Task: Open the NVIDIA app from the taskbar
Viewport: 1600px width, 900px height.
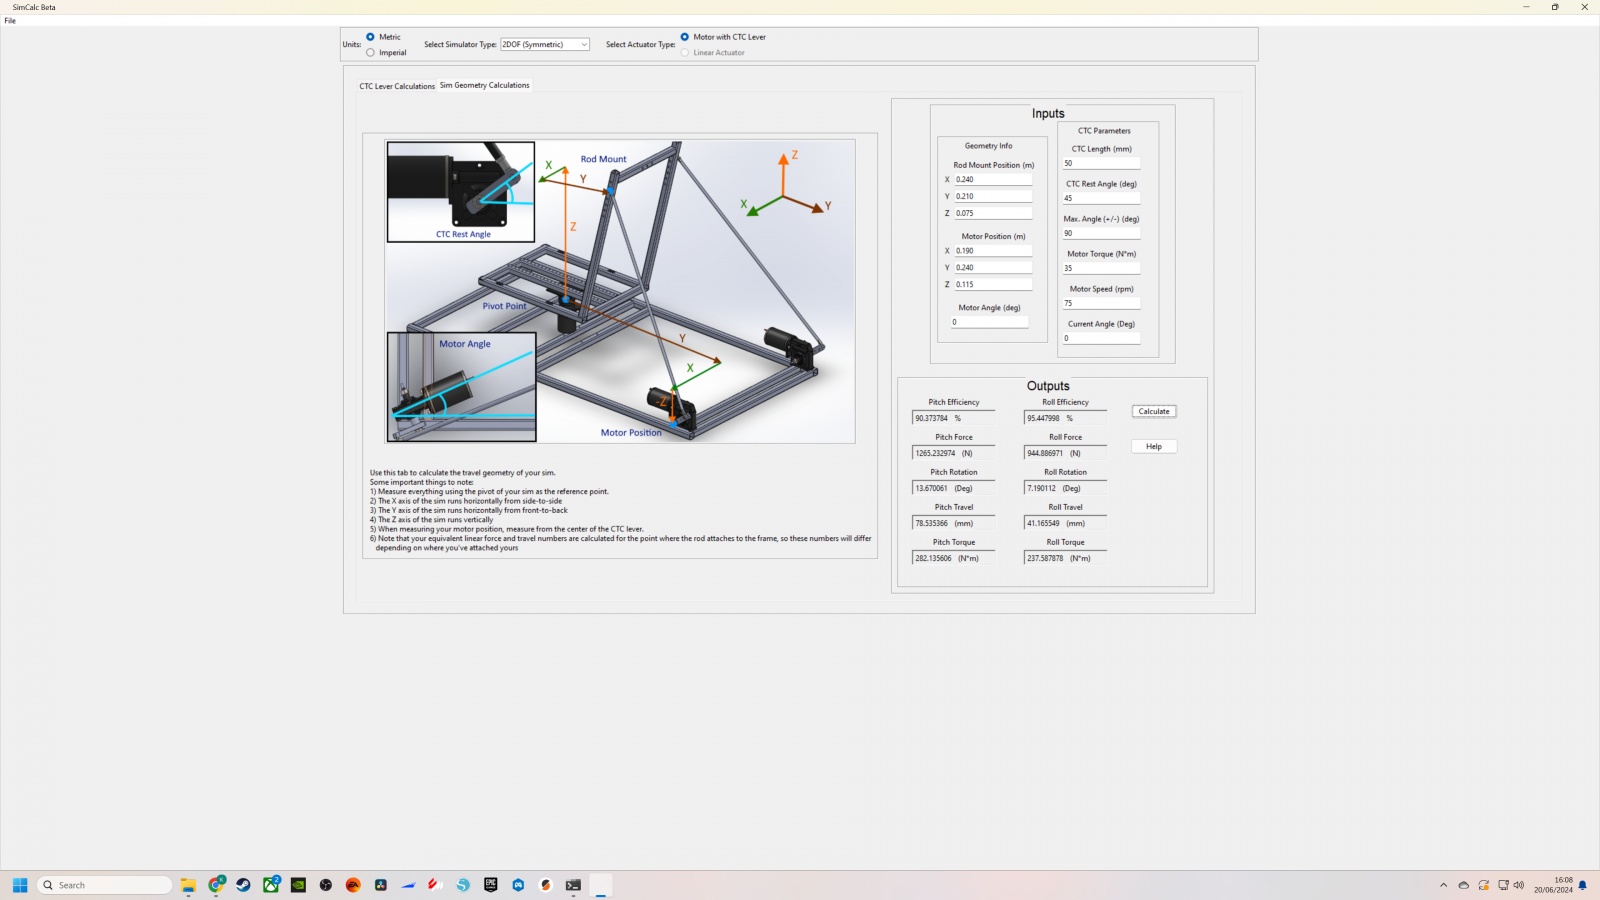Action: click(x=298, y=885)
